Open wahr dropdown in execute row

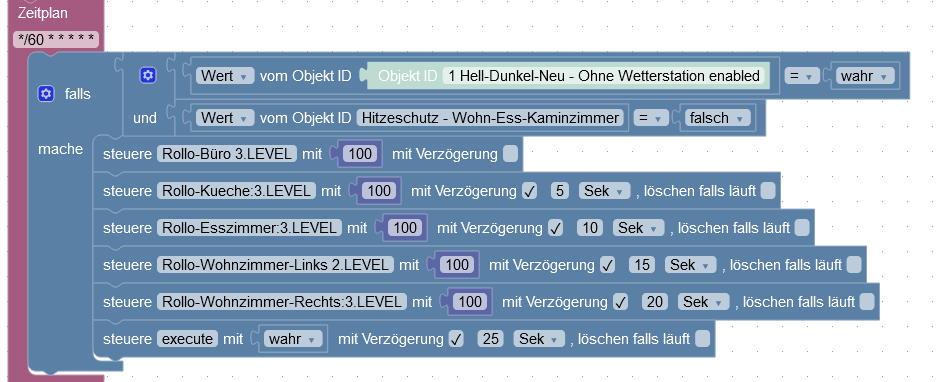293,339
